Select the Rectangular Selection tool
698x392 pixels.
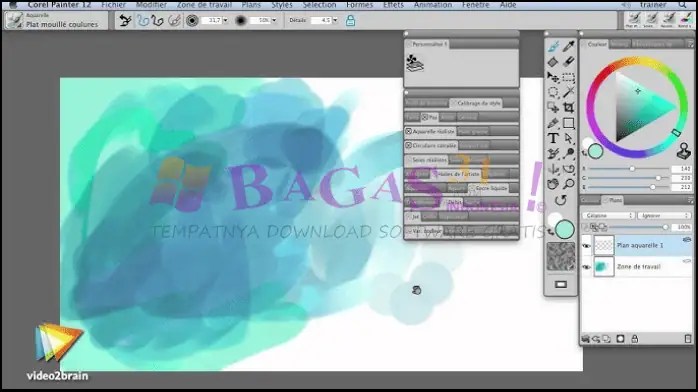pyautogui.click(x=568, y=77)
